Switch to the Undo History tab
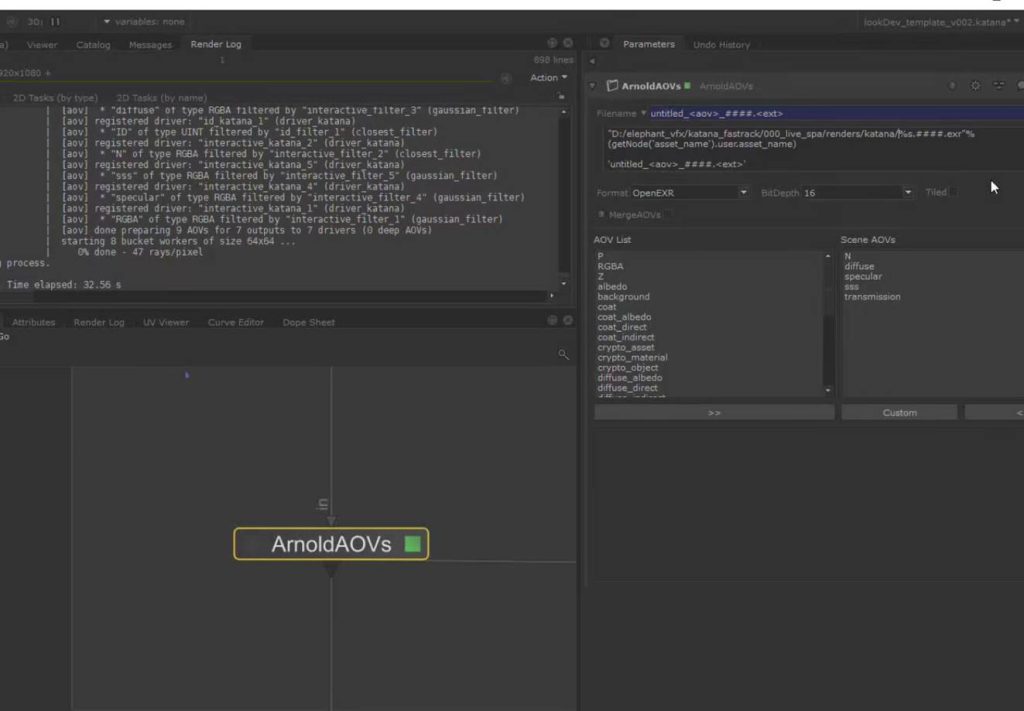The height and width of the screenshot is (711, 1024). pos(720,44)
